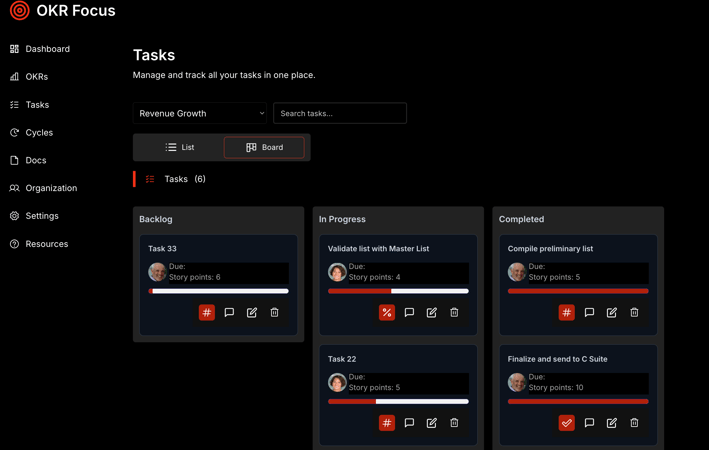709x450 pixels.
Task: Edit the Validate list with Master List task
Action: [432, 313]
